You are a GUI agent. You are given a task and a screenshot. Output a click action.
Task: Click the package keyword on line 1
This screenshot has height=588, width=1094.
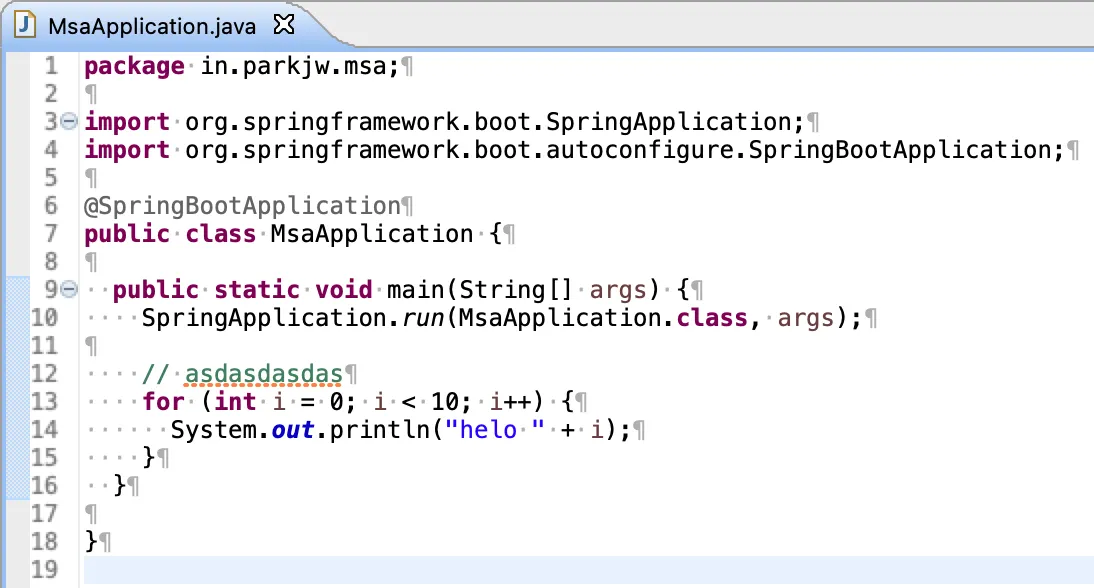coord(135,66)
